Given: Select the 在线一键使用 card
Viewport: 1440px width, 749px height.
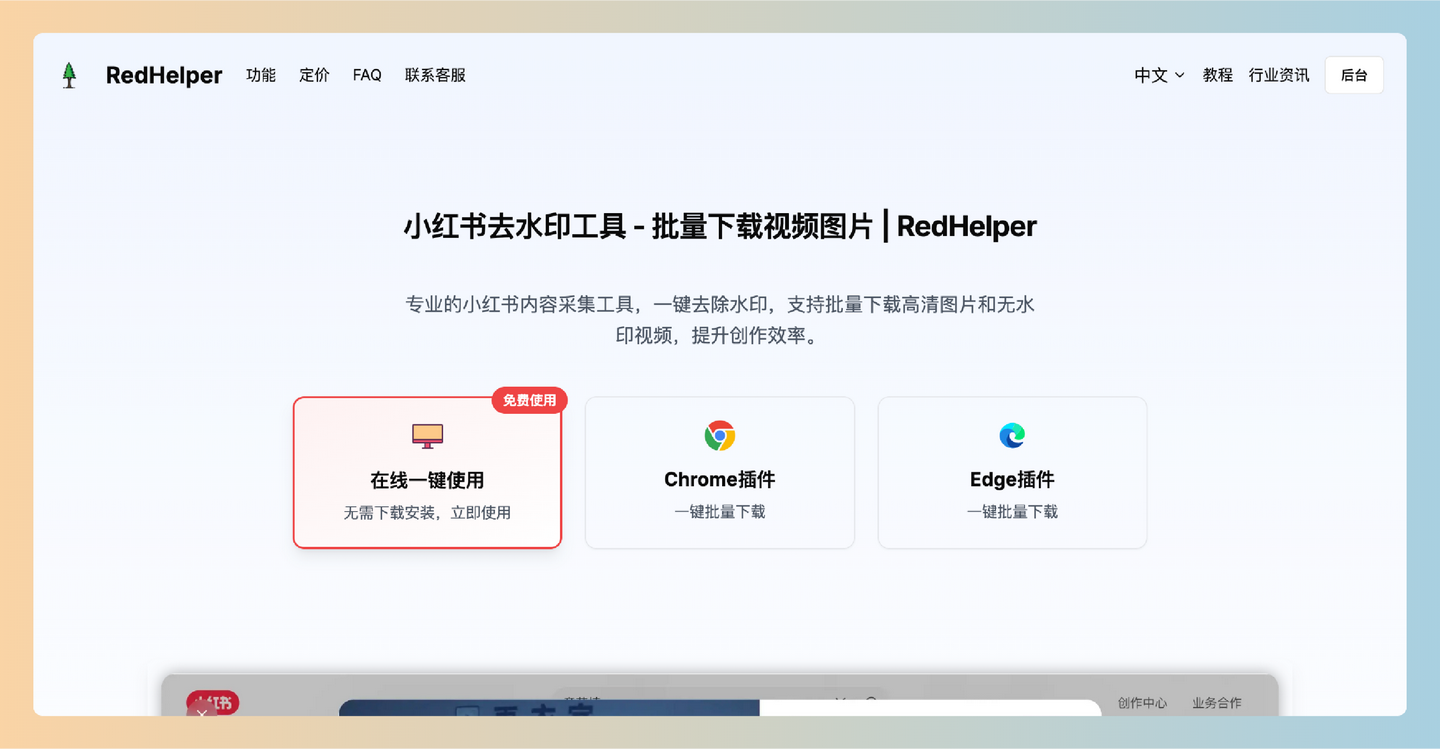Looking at the screenshot, I should (427, 472).
